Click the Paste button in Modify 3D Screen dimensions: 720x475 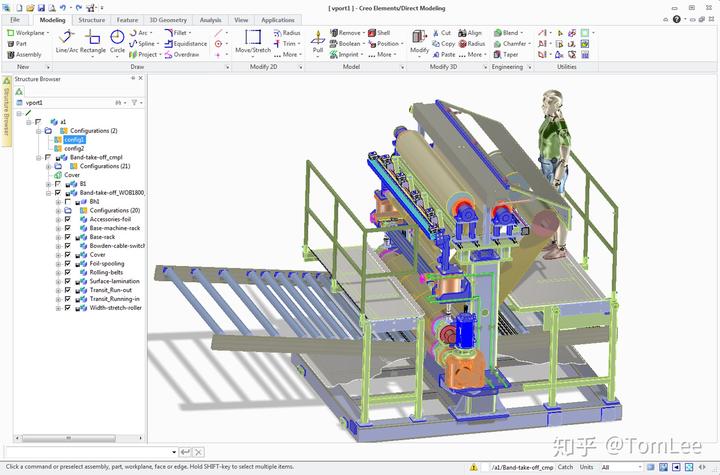point(444,55)
